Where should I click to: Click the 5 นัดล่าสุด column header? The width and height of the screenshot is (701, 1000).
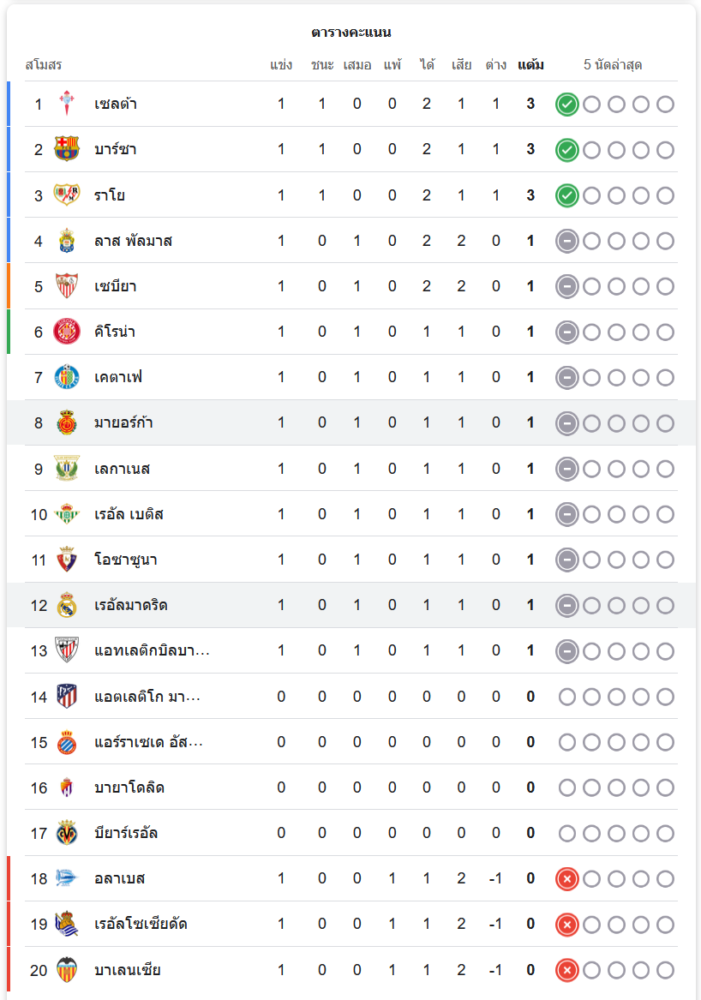click(x=613, y=65)
